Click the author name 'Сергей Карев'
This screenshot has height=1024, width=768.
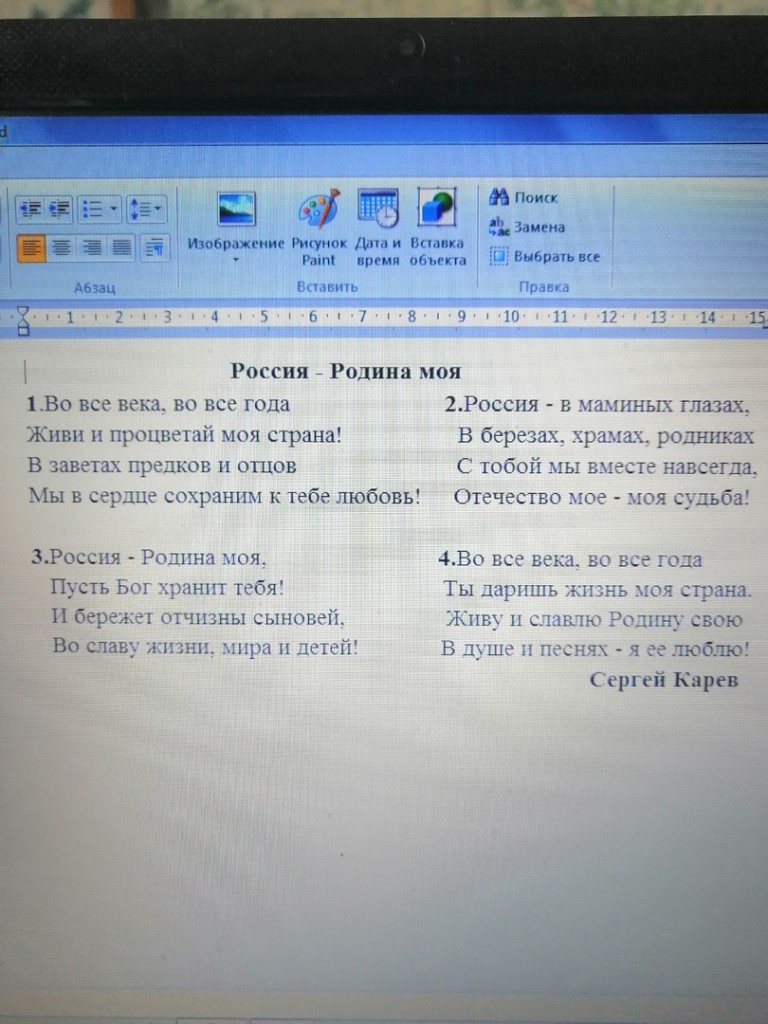(x=664, y=680)
